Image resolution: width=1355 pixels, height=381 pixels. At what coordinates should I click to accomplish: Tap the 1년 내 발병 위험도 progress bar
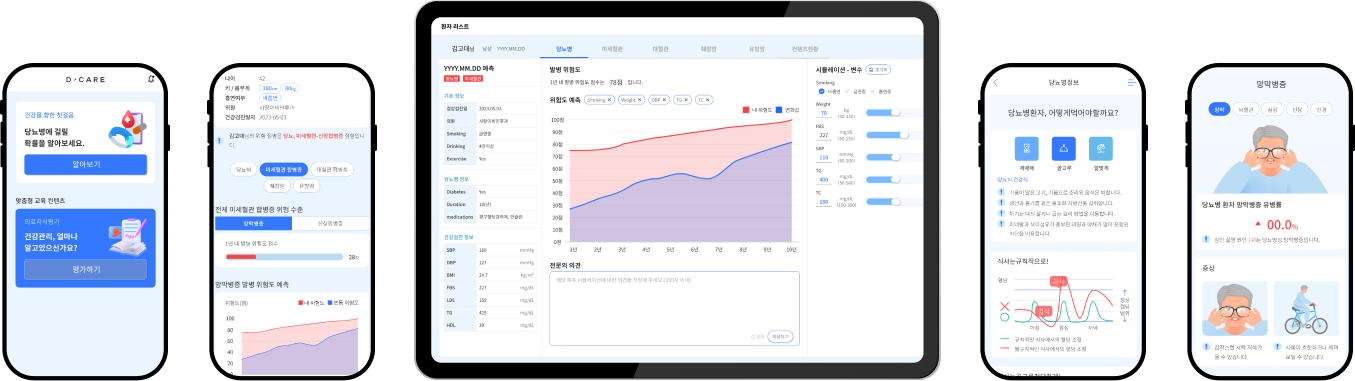pyautogui.click(x=284, y=258)
